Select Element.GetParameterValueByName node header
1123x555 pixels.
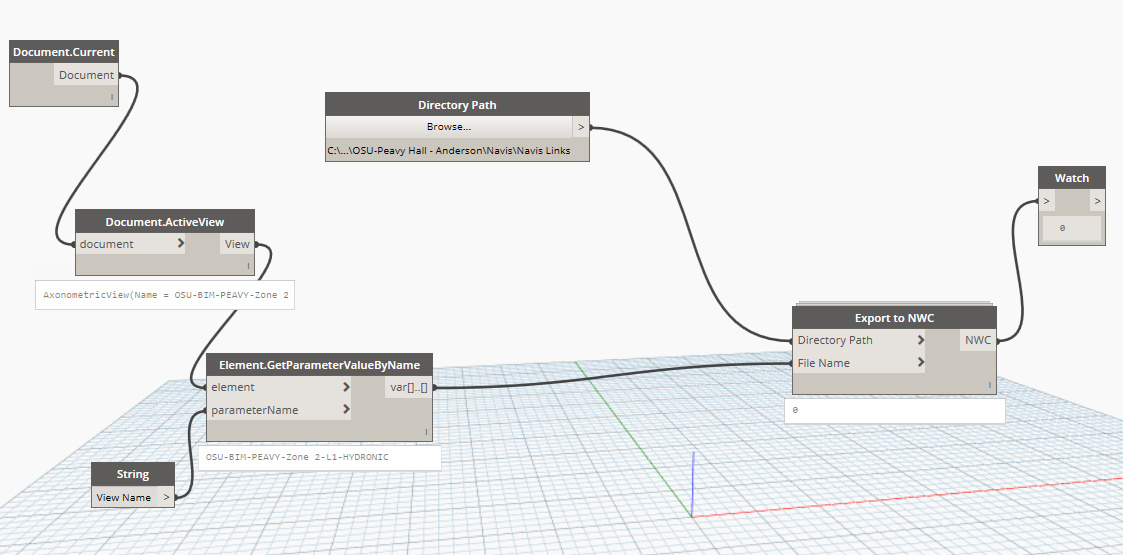(319, 365)
